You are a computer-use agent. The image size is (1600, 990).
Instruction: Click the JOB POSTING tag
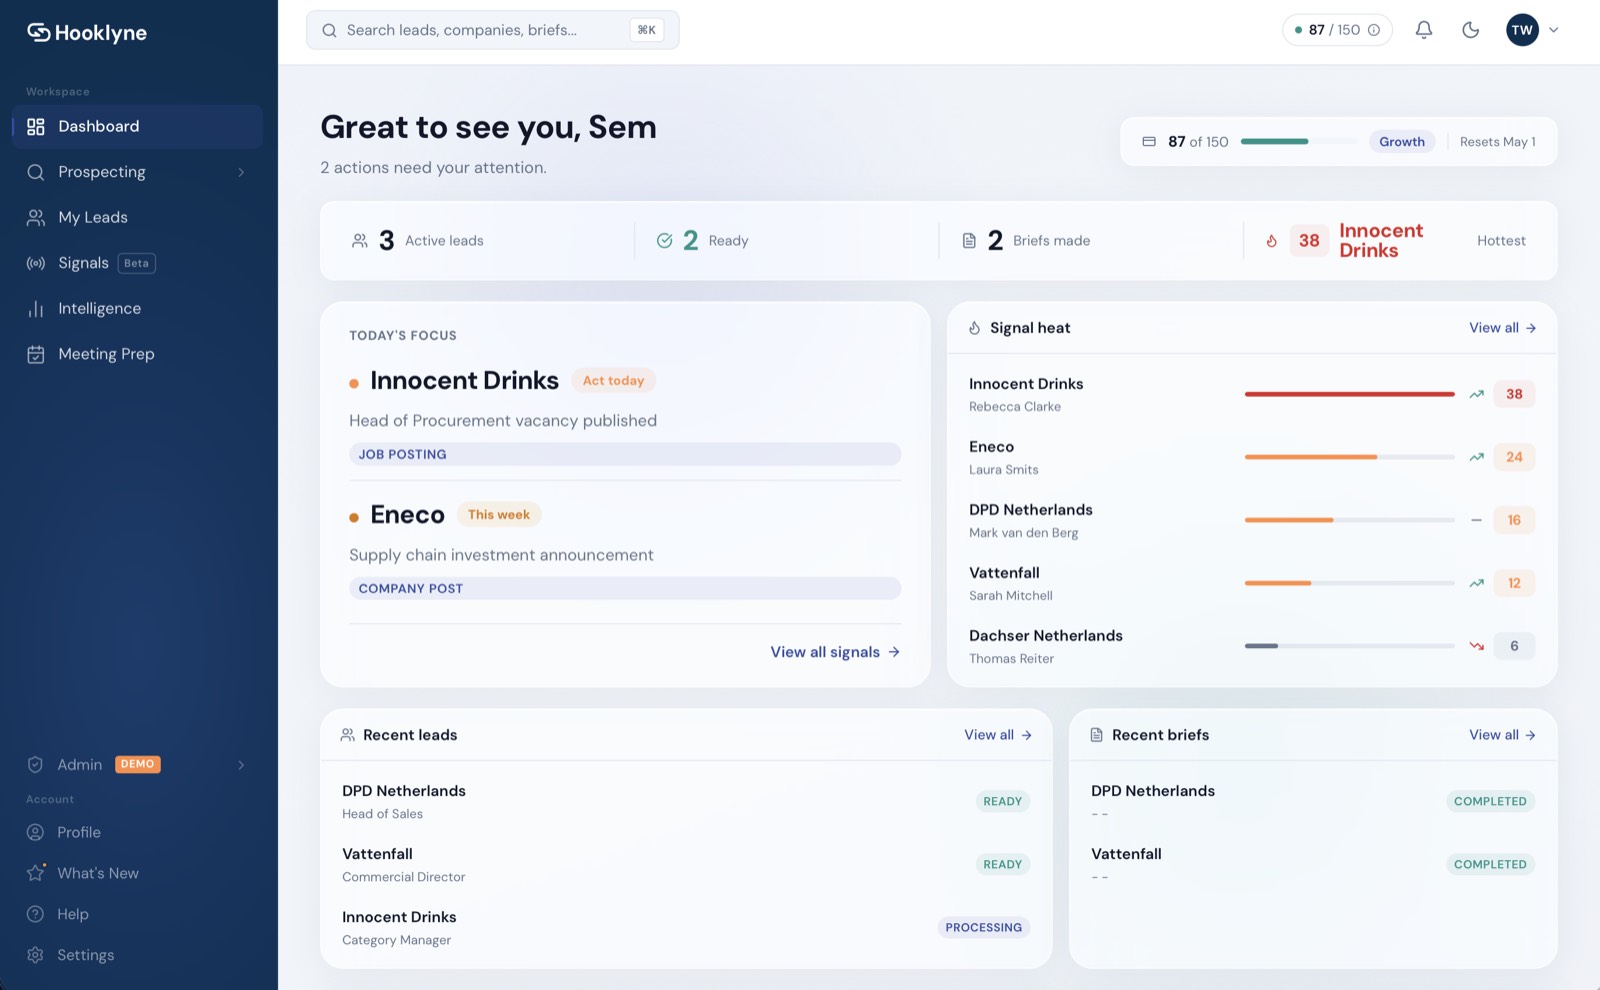(625, 454)
